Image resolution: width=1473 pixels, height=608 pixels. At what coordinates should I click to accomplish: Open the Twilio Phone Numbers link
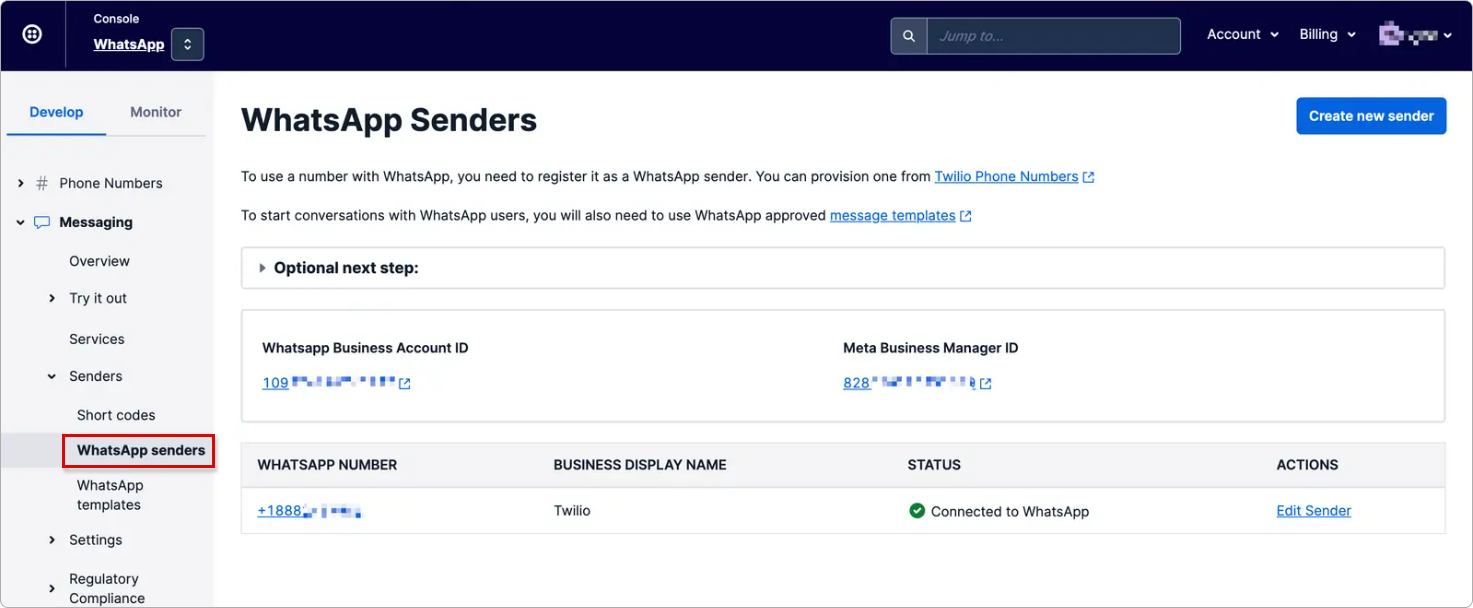coord(1006,176)
